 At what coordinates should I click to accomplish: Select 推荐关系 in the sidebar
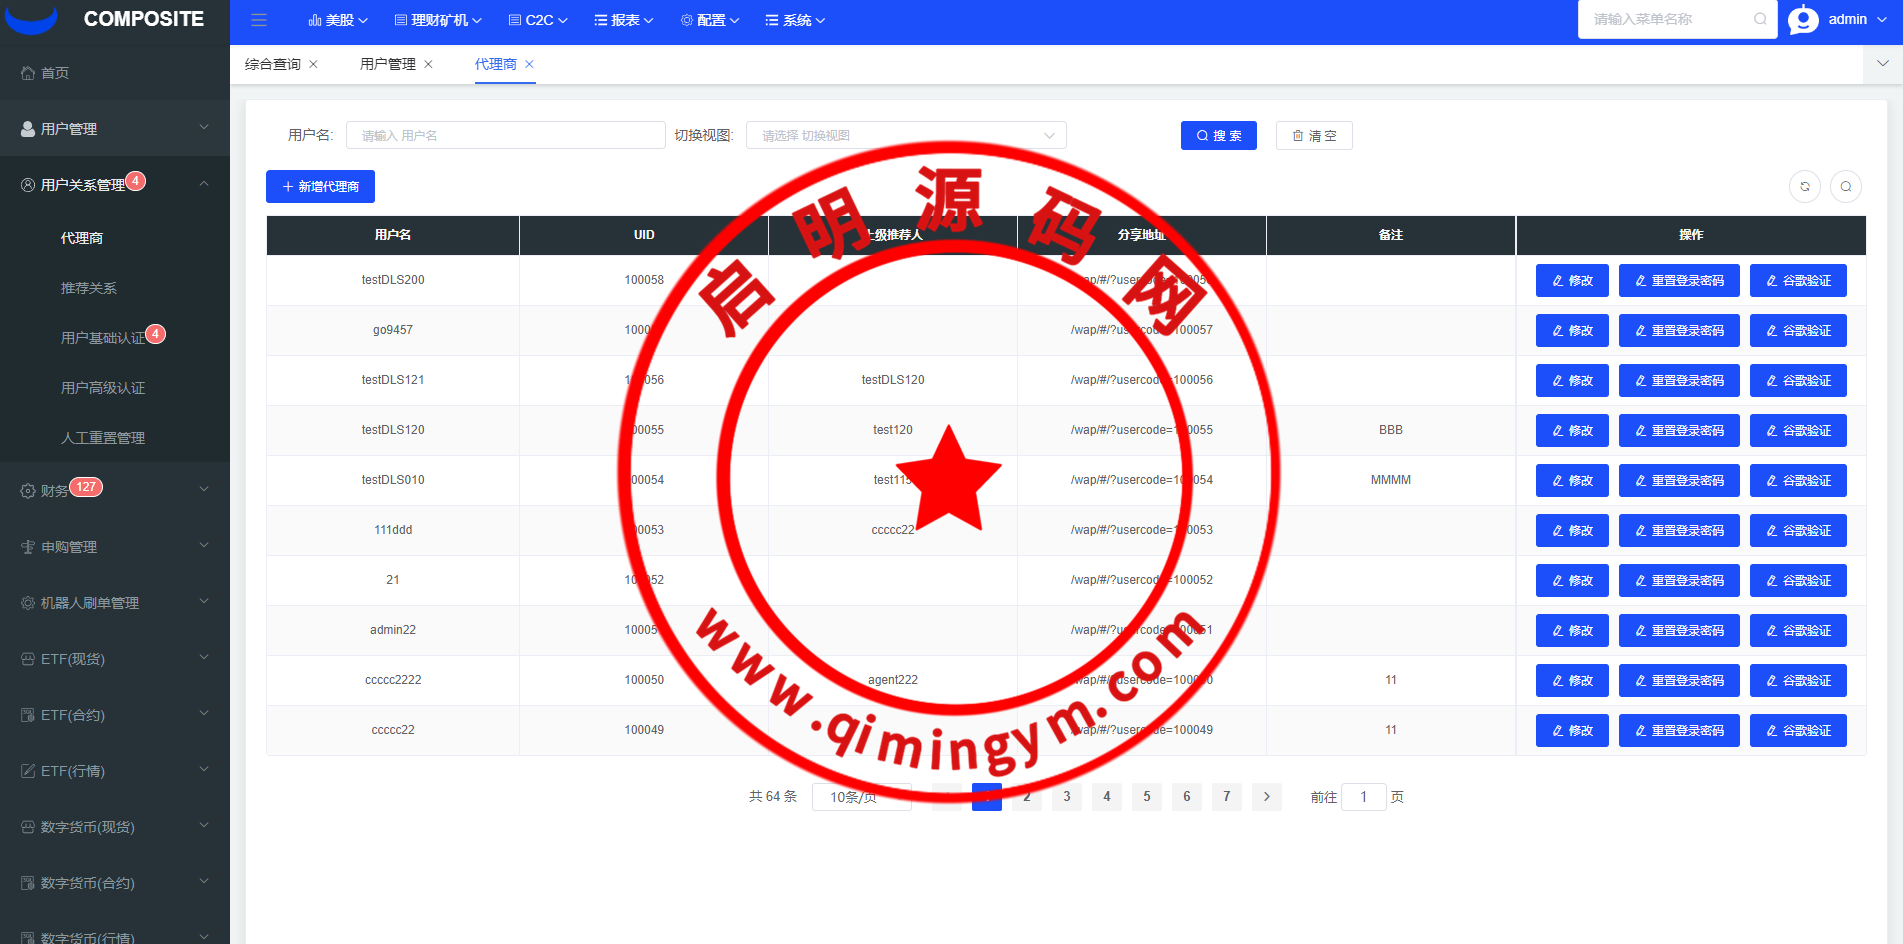point(89,288)
